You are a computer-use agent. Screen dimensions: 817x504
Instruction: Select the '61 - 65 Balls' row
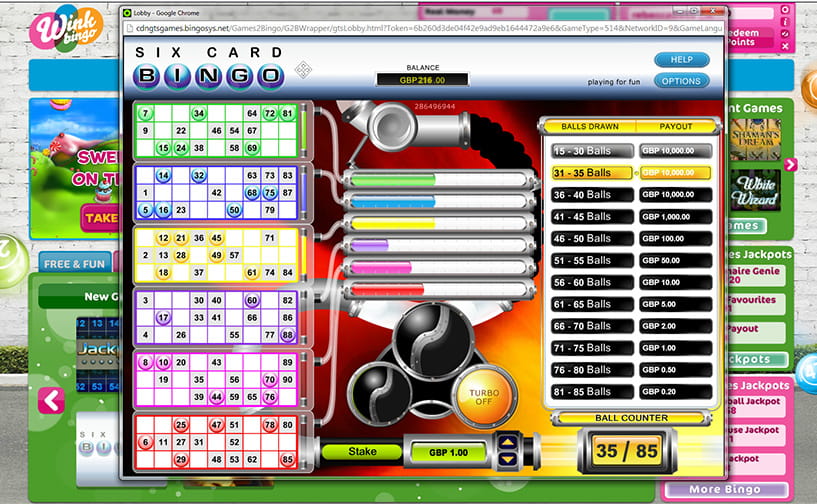592,304
